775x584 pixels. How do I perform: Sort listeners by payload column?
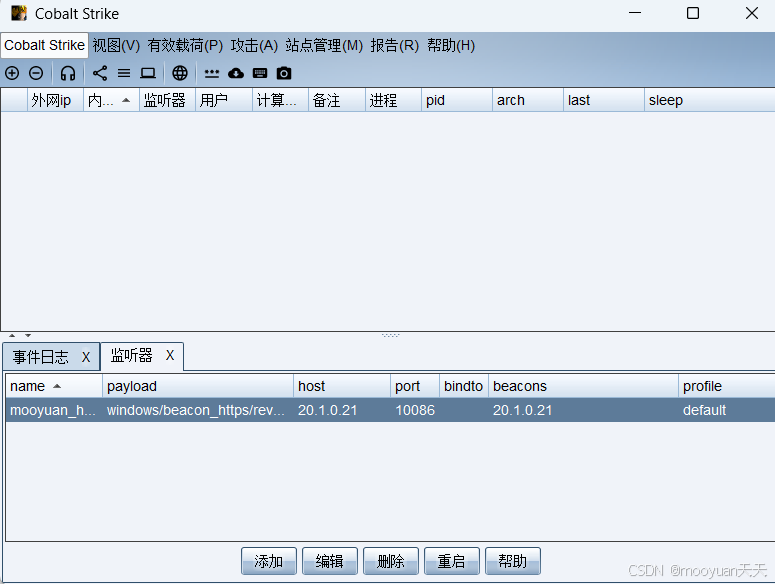coord(198,386)
